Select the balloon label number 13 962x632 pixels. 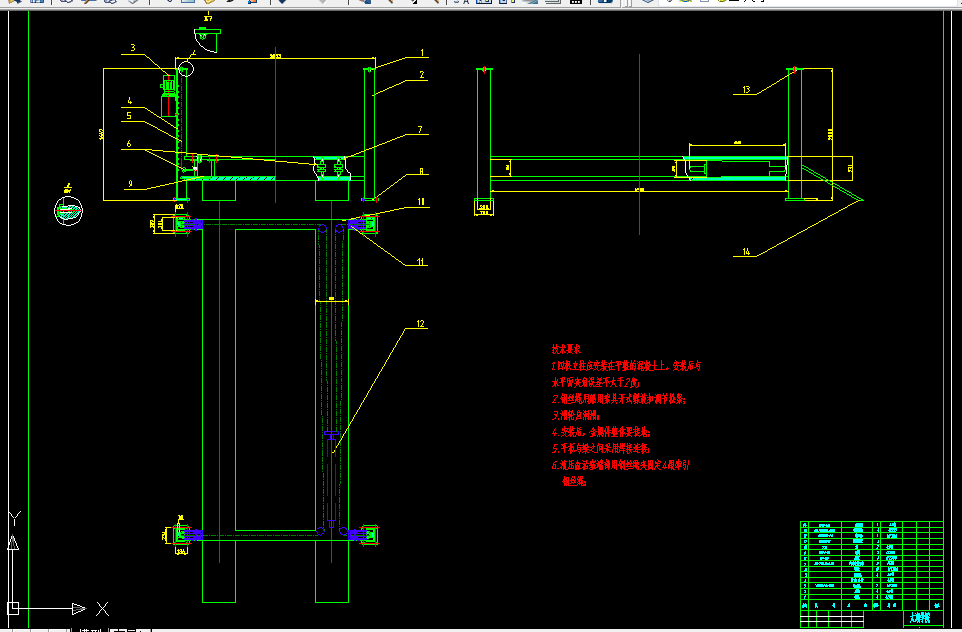pyautogui.click(x=746, y=90)
